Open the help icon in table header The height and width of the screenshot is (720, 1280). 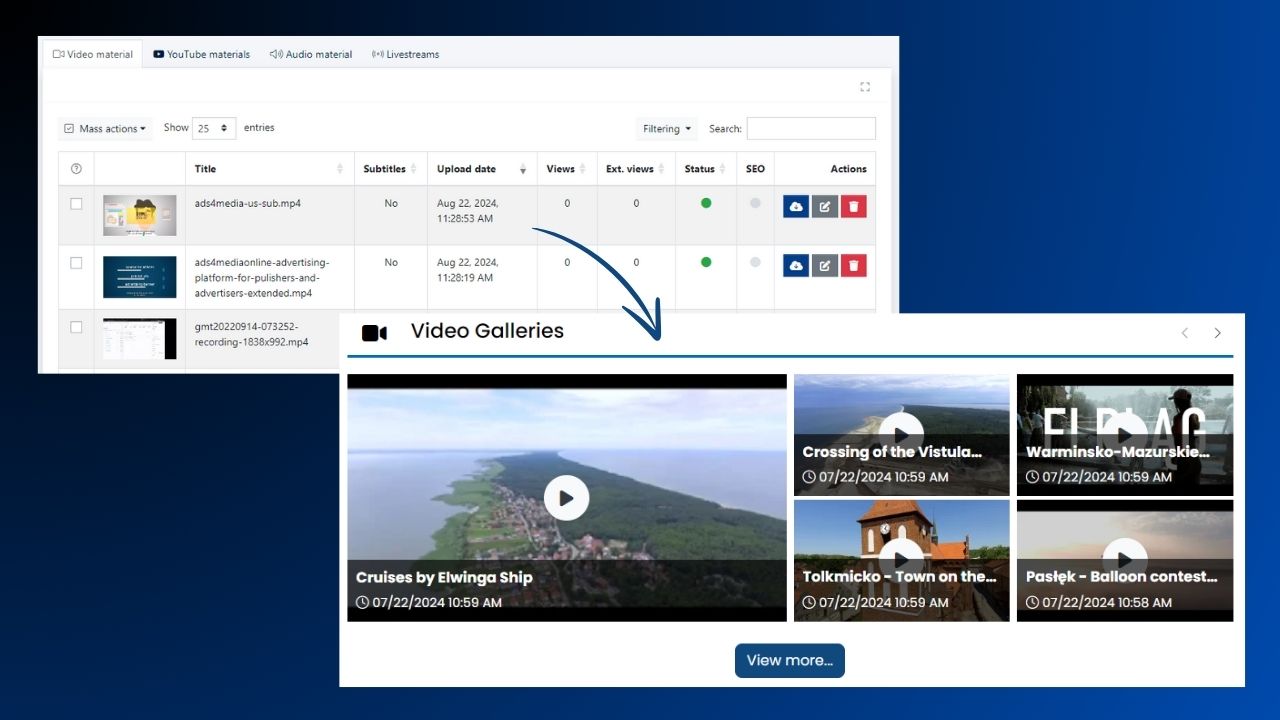[76, 169]
